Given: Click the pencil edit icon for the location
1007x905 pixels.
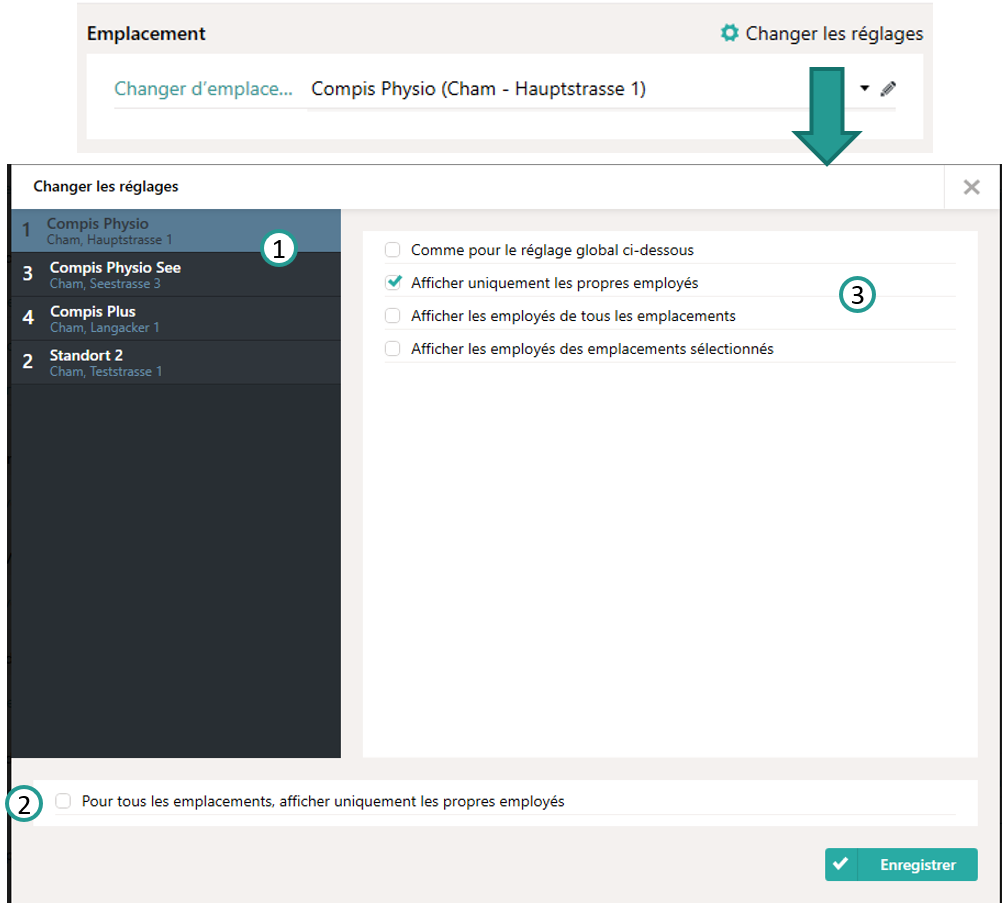Looking at the screenshot, I should [x=887, y=89].
